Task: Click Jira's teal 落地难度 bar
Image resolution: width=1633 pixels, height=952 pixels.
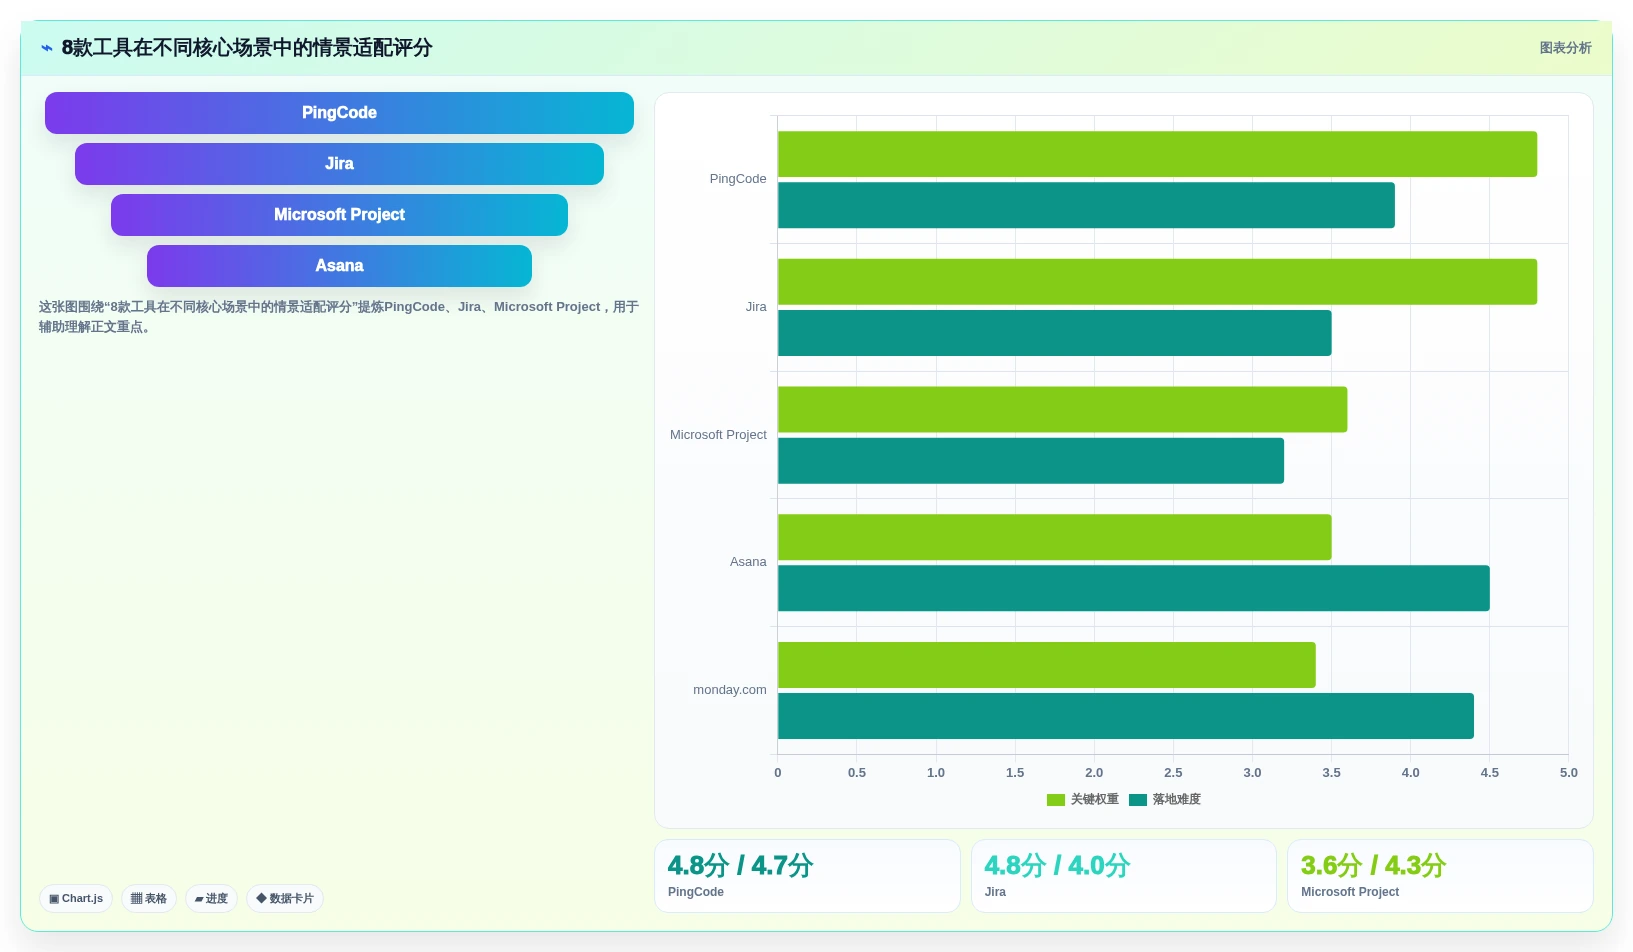Action: click(x=1054, y=333)
